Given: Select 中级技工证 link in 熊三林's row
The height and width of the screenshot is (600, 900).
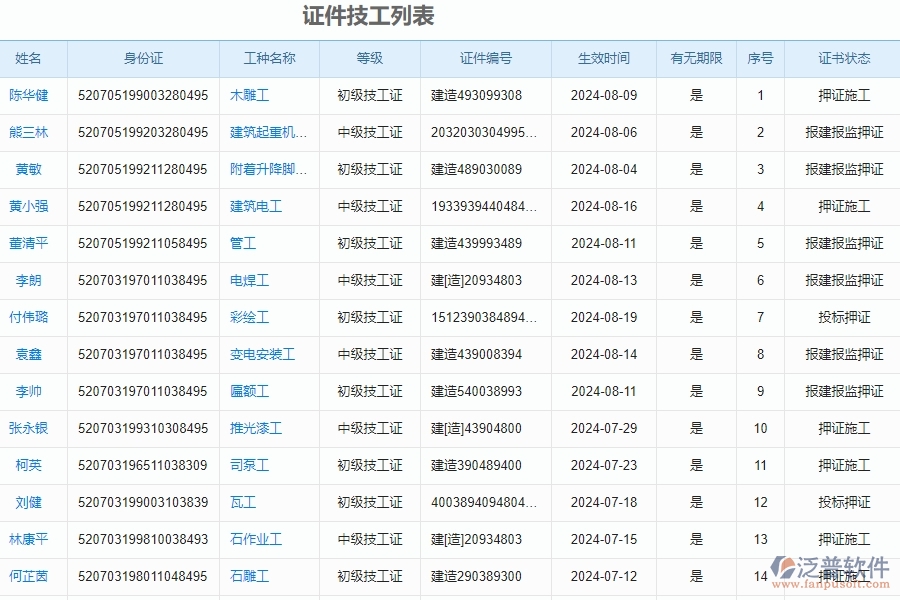Looking at the screenshot, I should pos(369,132).
